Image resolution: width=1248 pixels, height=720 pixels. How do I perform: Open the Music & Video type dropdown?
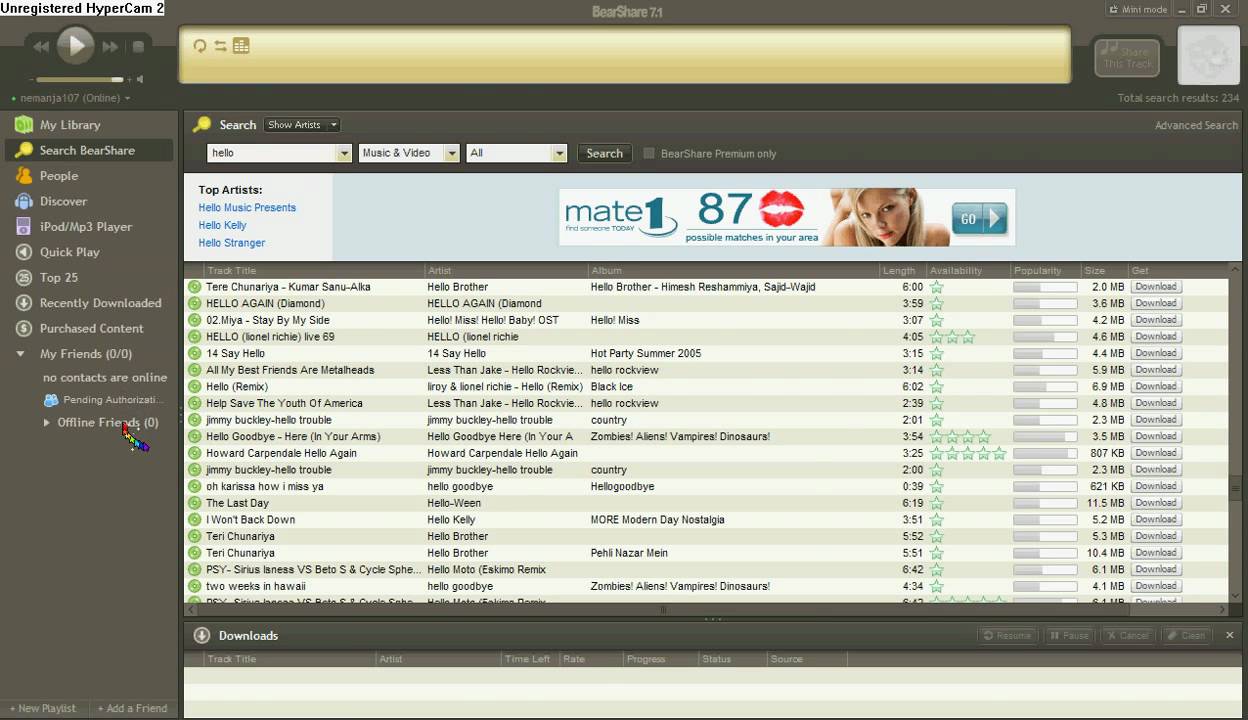tap(409, 153)
